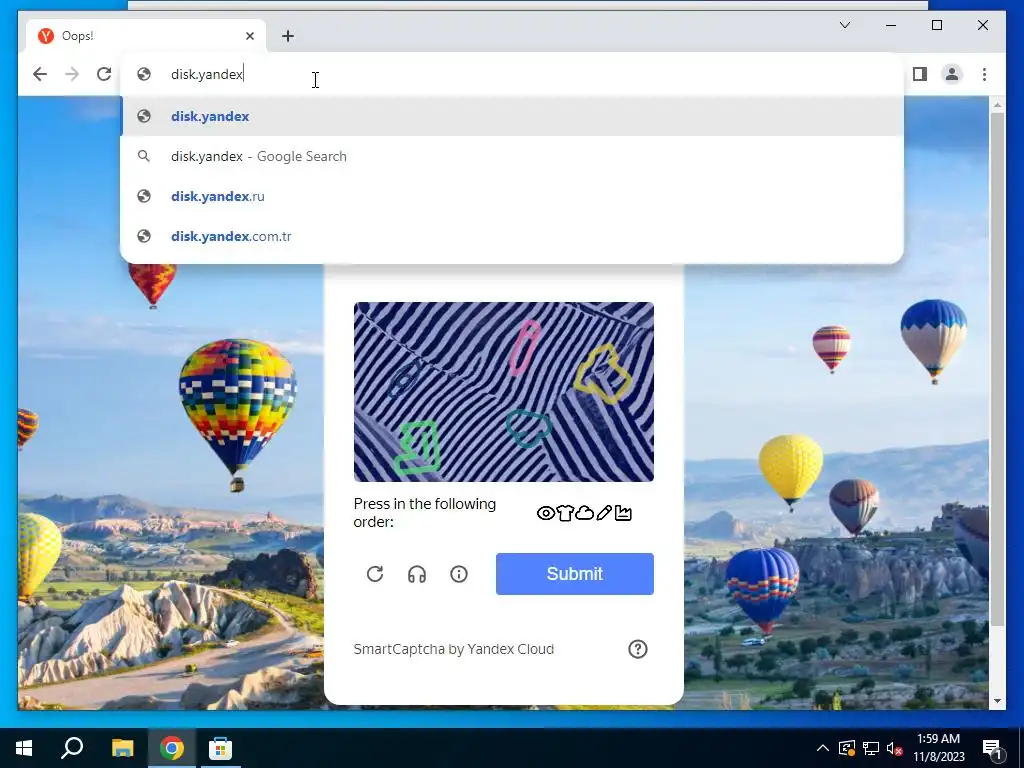The width and height of the screenshot is (1024, 768).
Task: Click the t-shirt icon in order hint
Action: (x=566, y=513)
